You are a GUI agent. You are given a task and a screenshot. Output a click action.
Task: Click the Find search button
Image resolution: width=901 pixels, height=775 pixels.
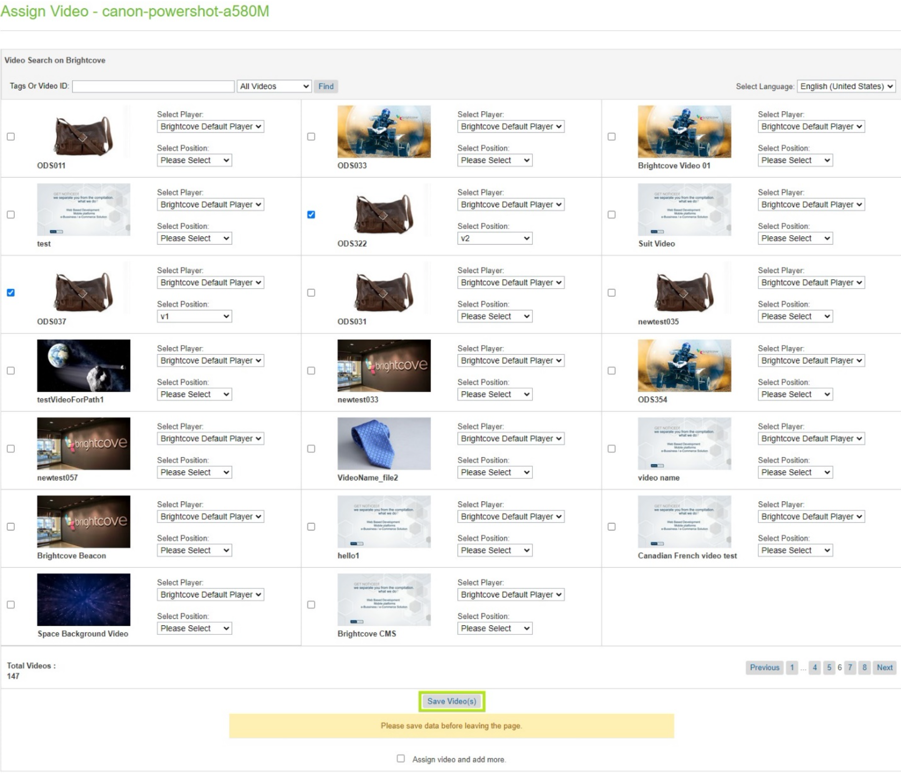coord(326,86)
